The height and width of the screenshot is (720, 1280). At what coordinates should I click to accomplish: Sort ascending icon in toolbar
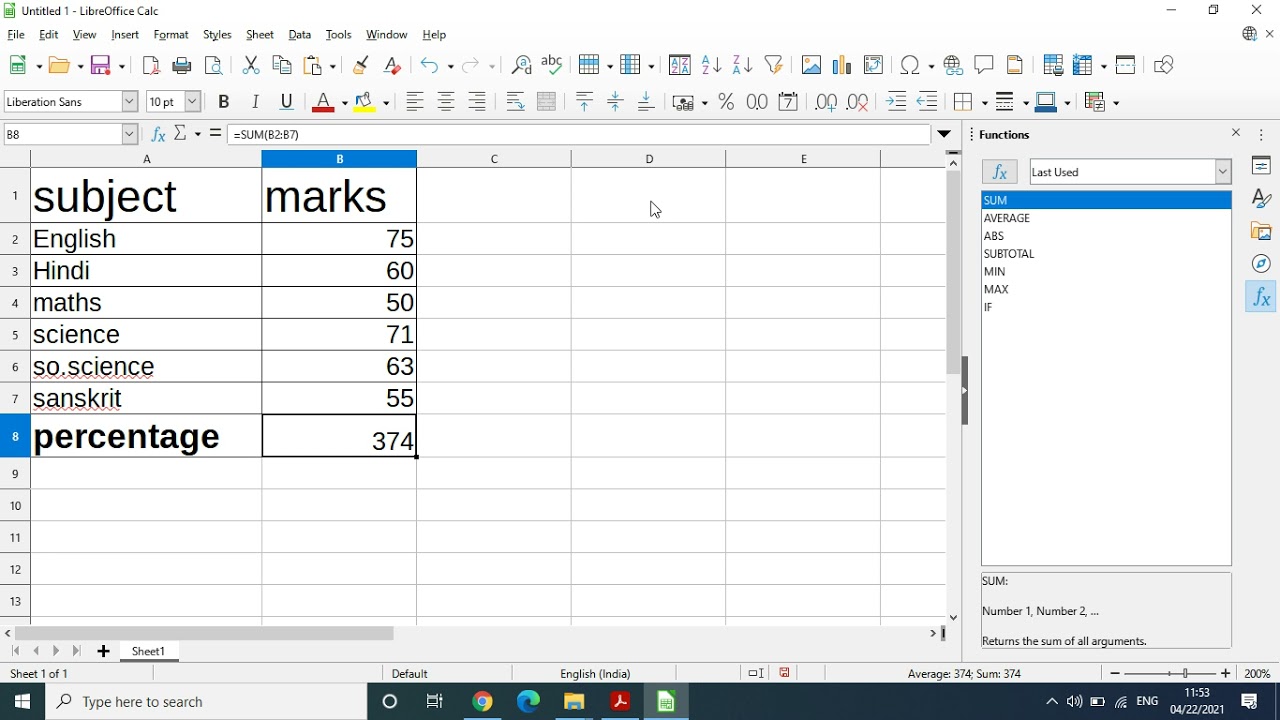711,65
